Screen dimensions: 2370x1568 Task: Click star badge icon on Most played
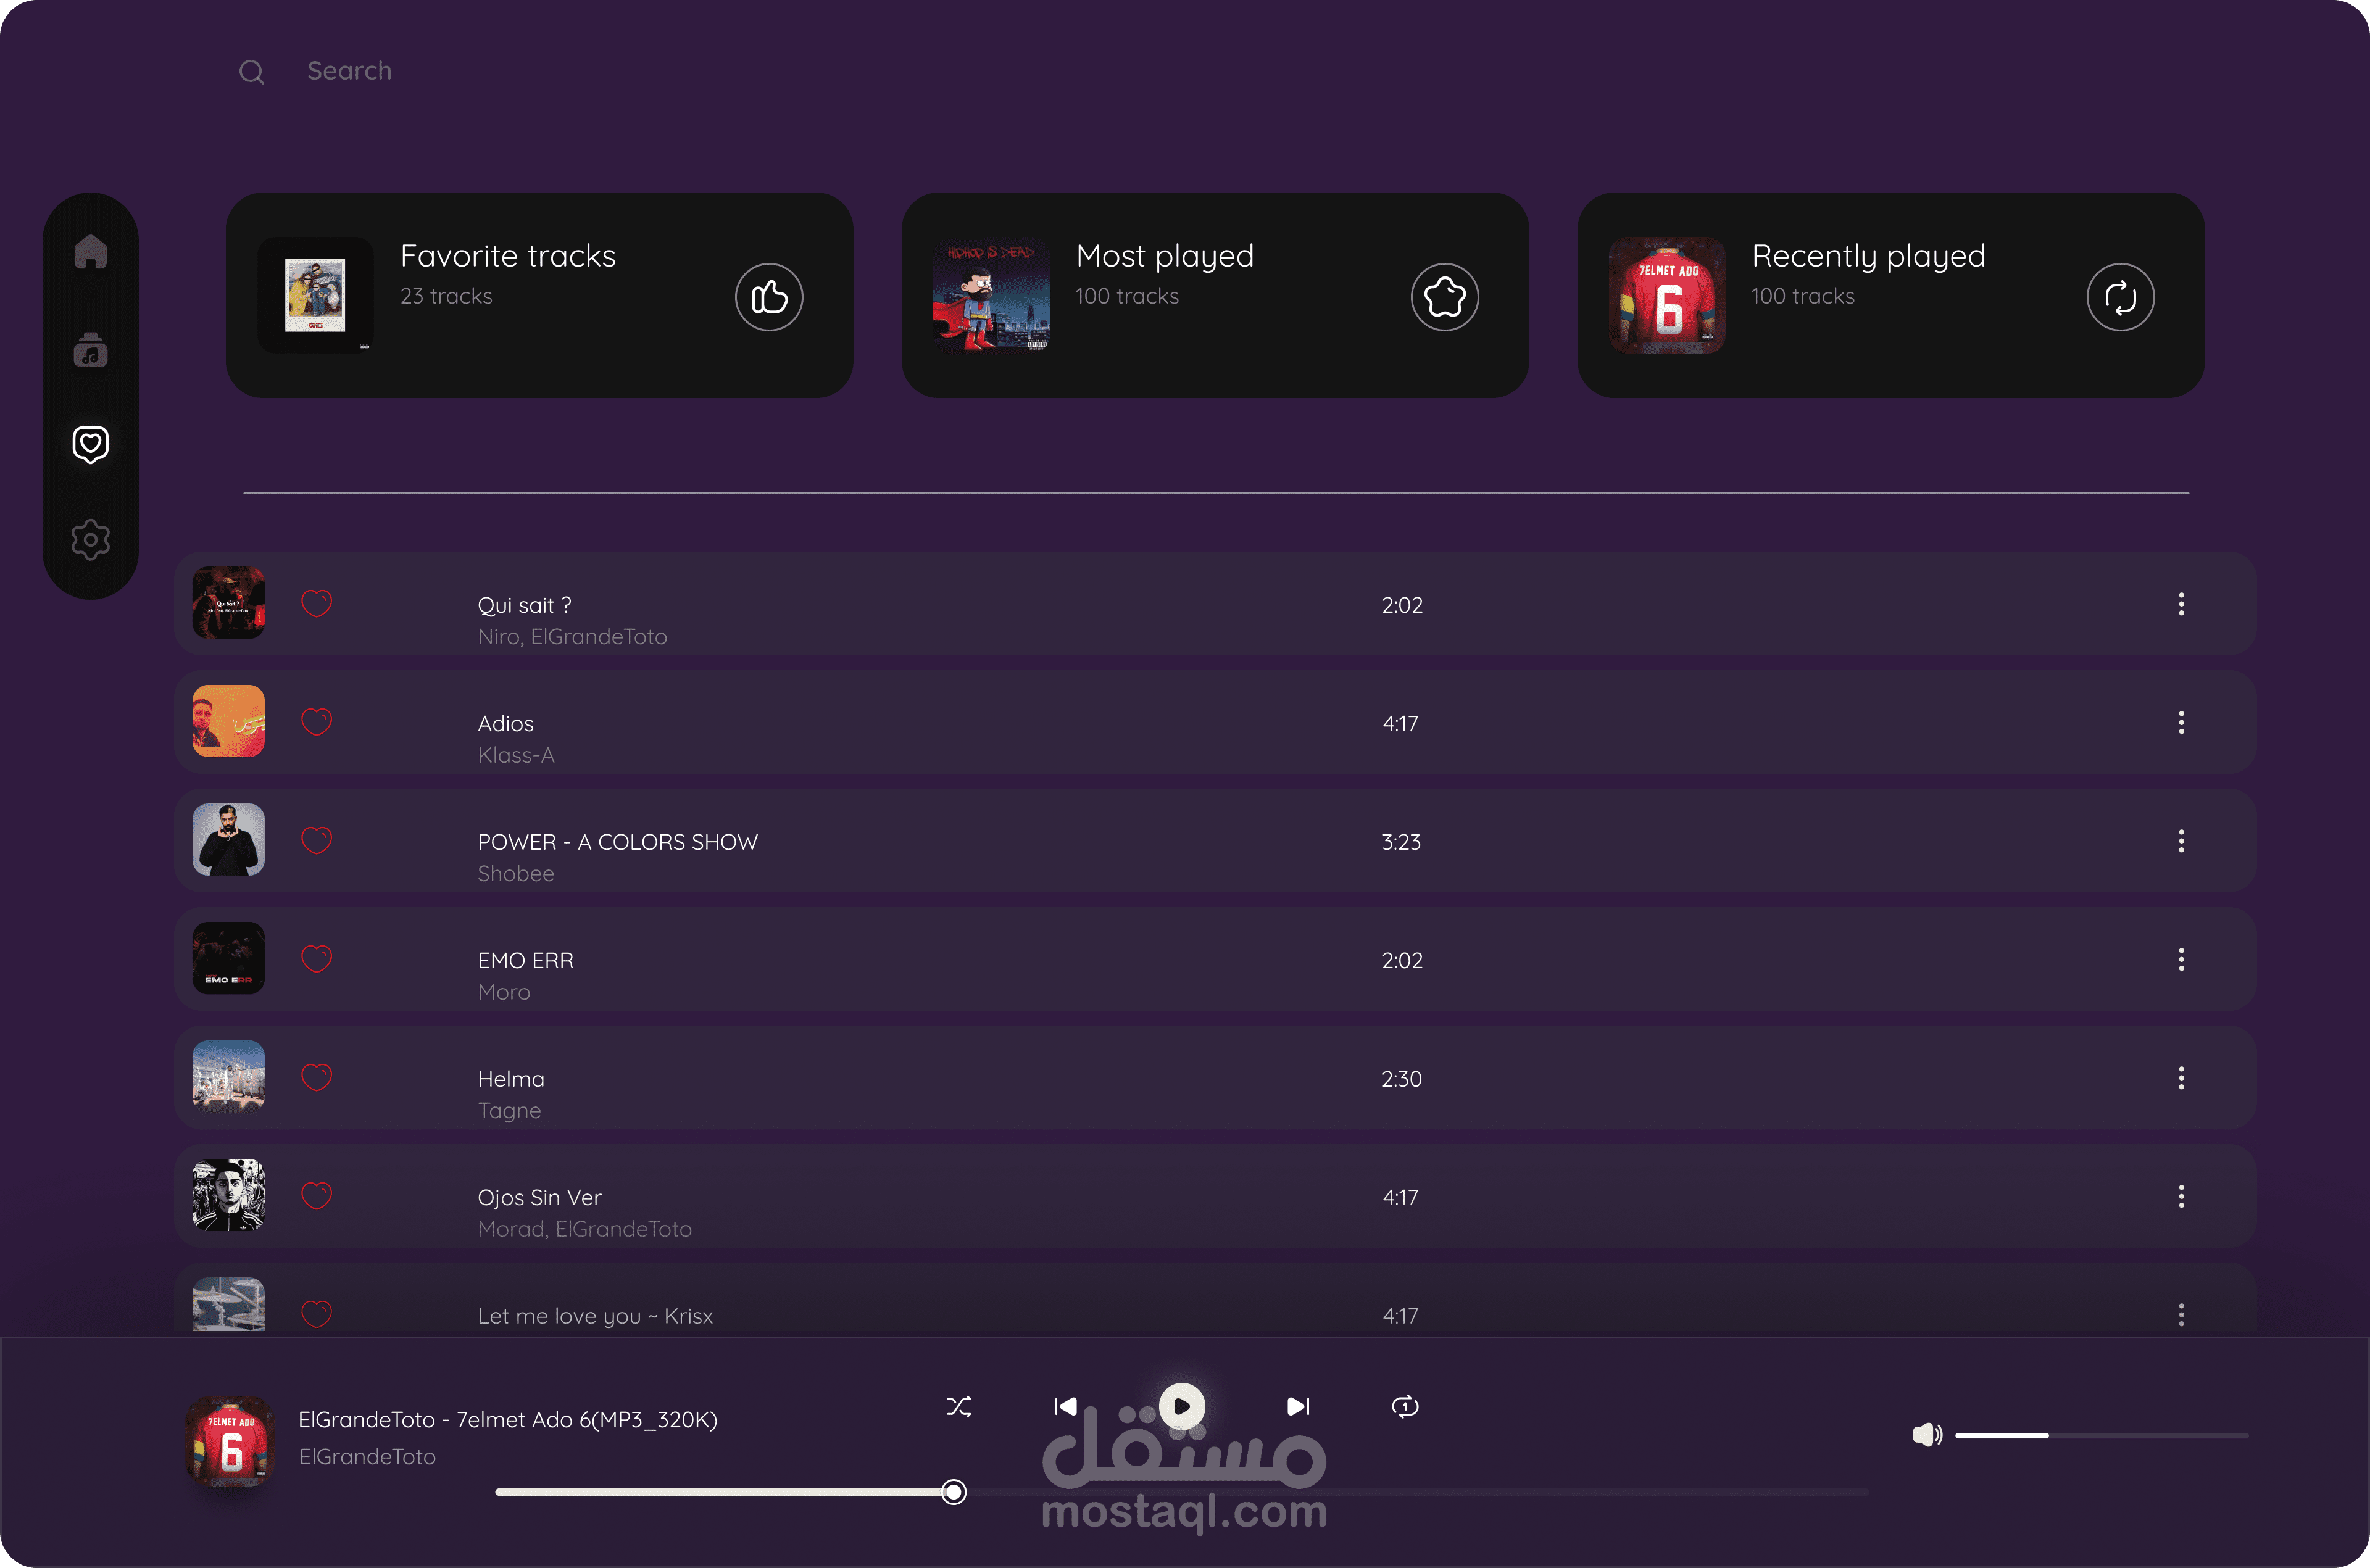[x=1444, y=297]
